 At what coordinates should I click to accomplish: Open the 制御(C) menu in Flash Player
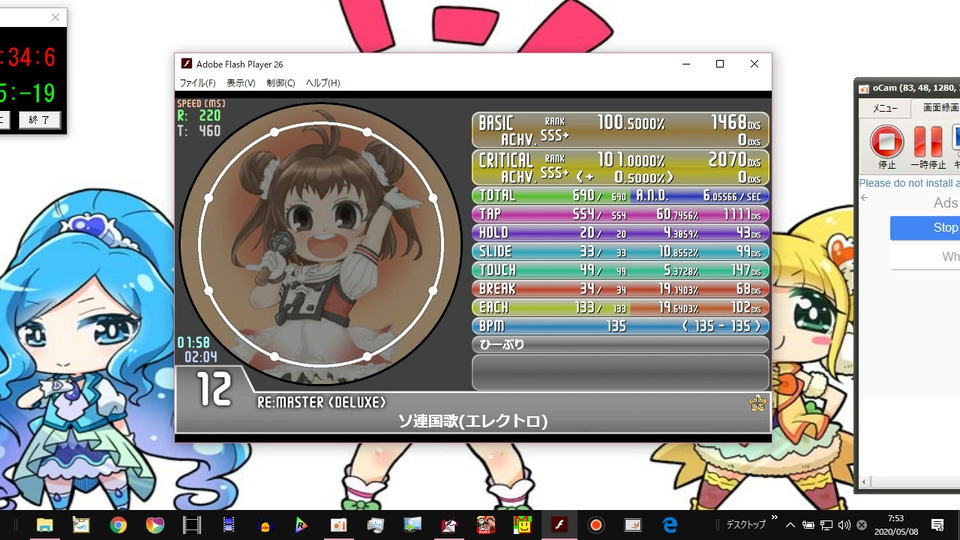280,83
